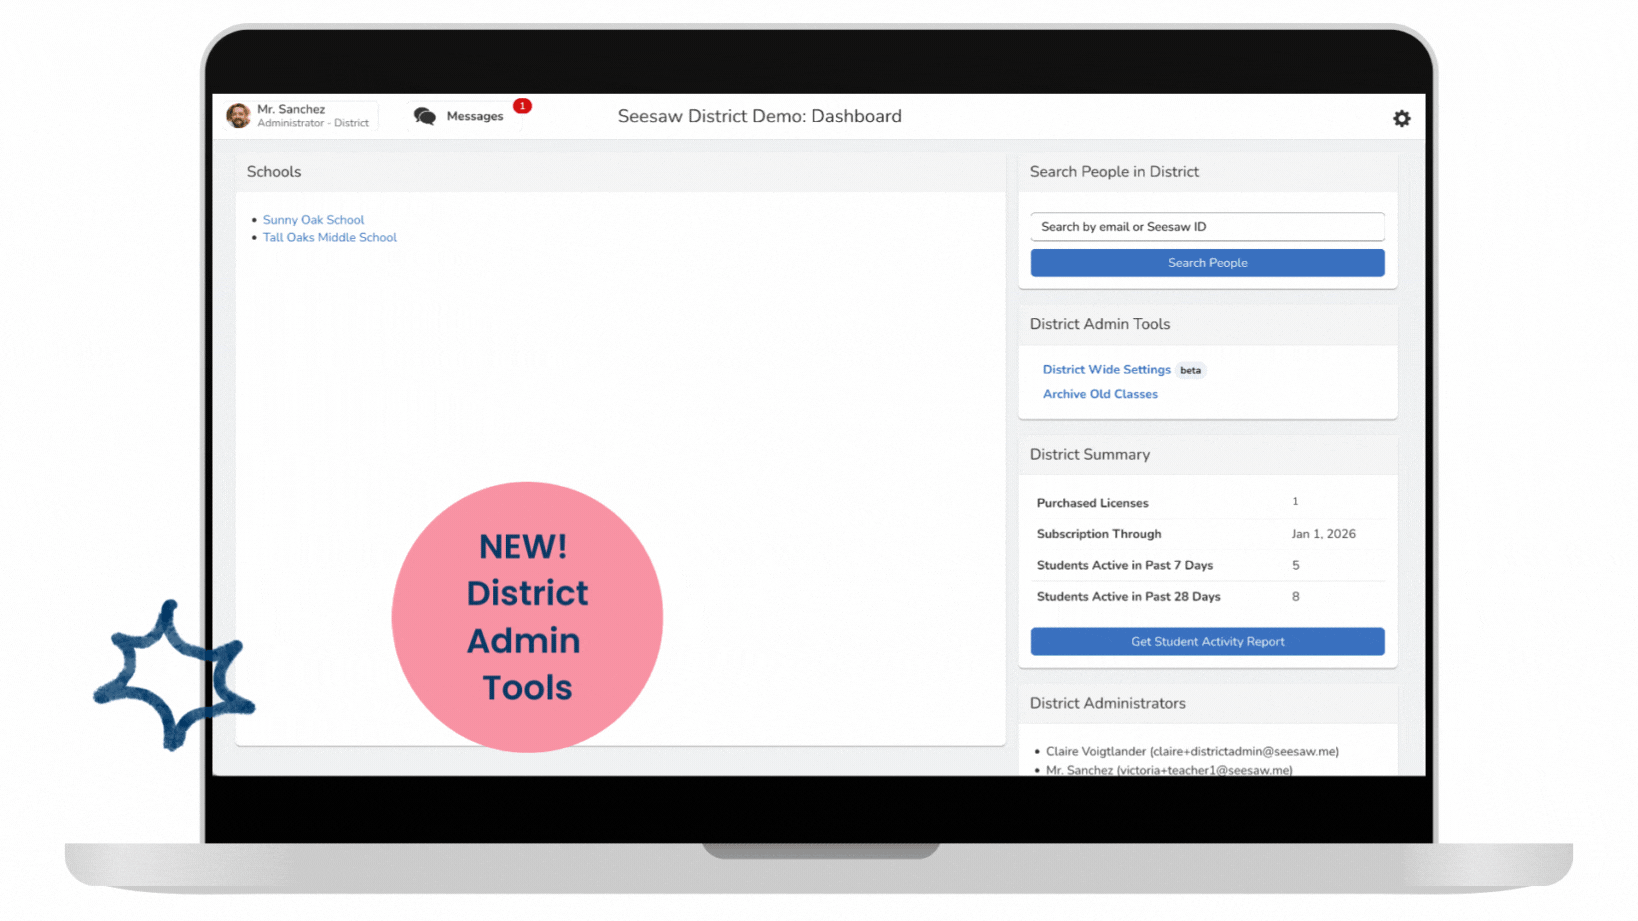
Task: Open the Messages chat icon
Action: (425, 115)
